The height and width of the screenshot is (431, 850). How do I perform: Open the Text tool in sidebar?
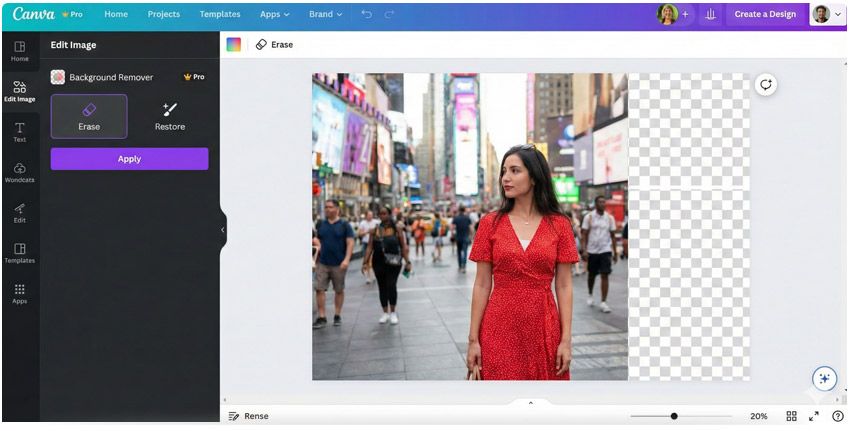(x=19, y=132)
